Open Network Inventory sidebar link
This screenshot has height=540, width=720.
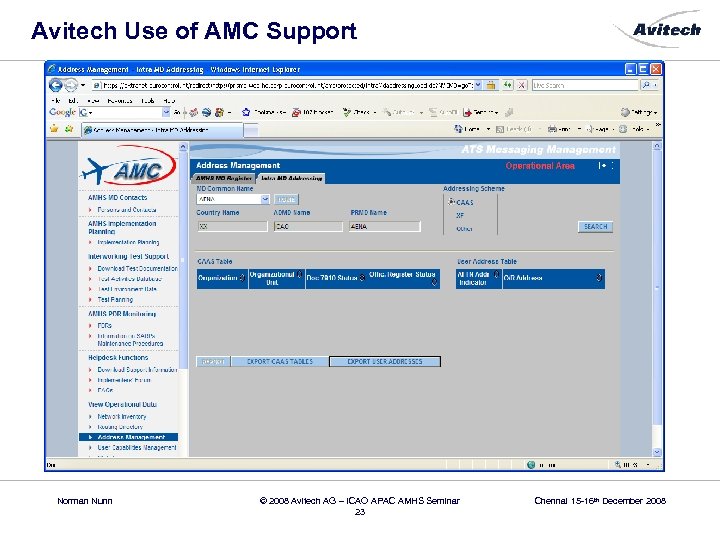(122, 416)
